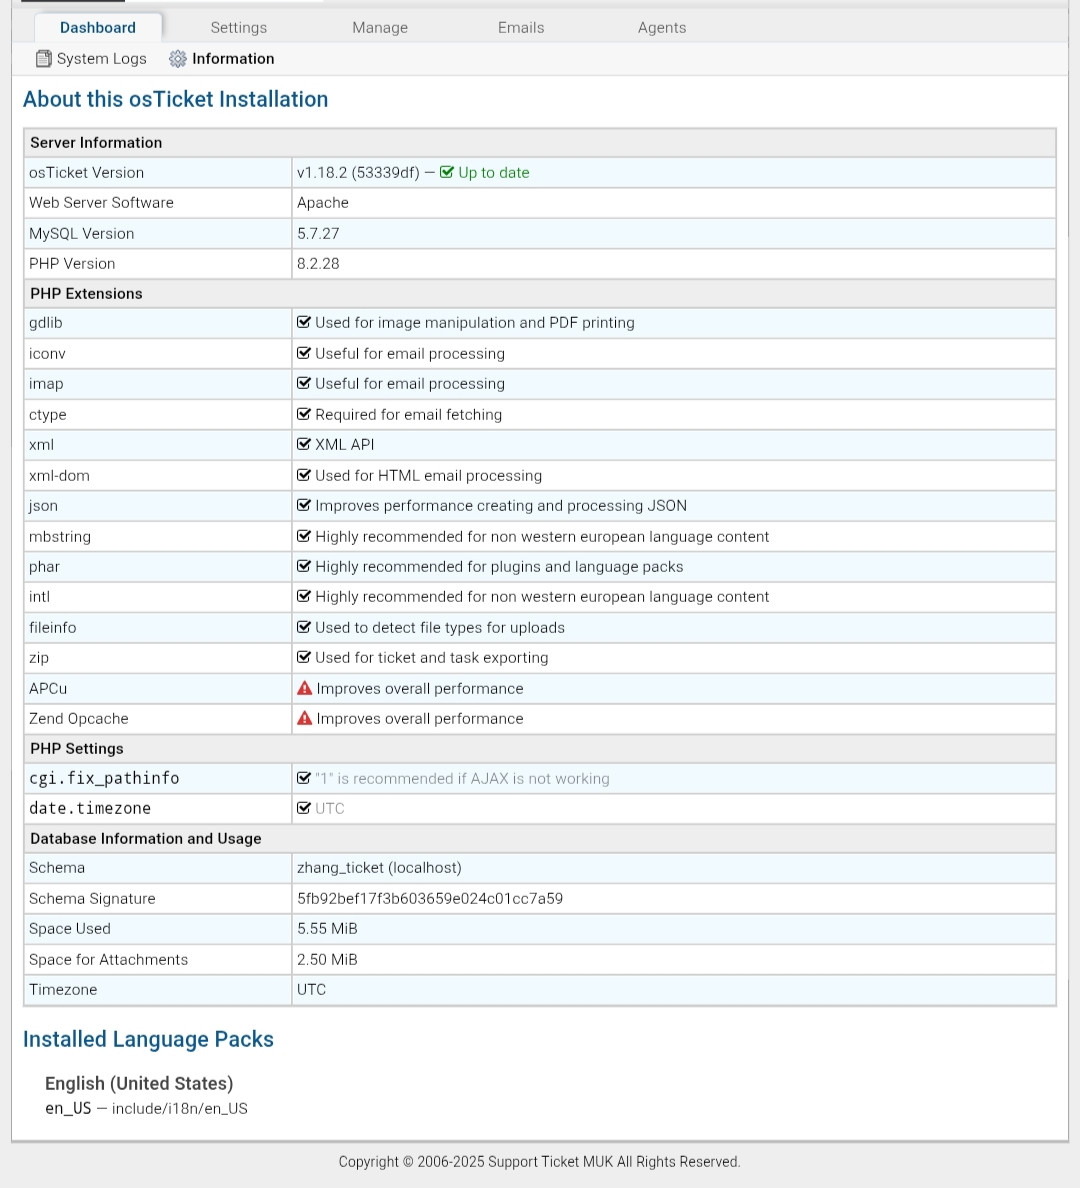Click the APCu red warning triangle icon
Viewport: 1080px width, 1188px height.
pos(305,688)
